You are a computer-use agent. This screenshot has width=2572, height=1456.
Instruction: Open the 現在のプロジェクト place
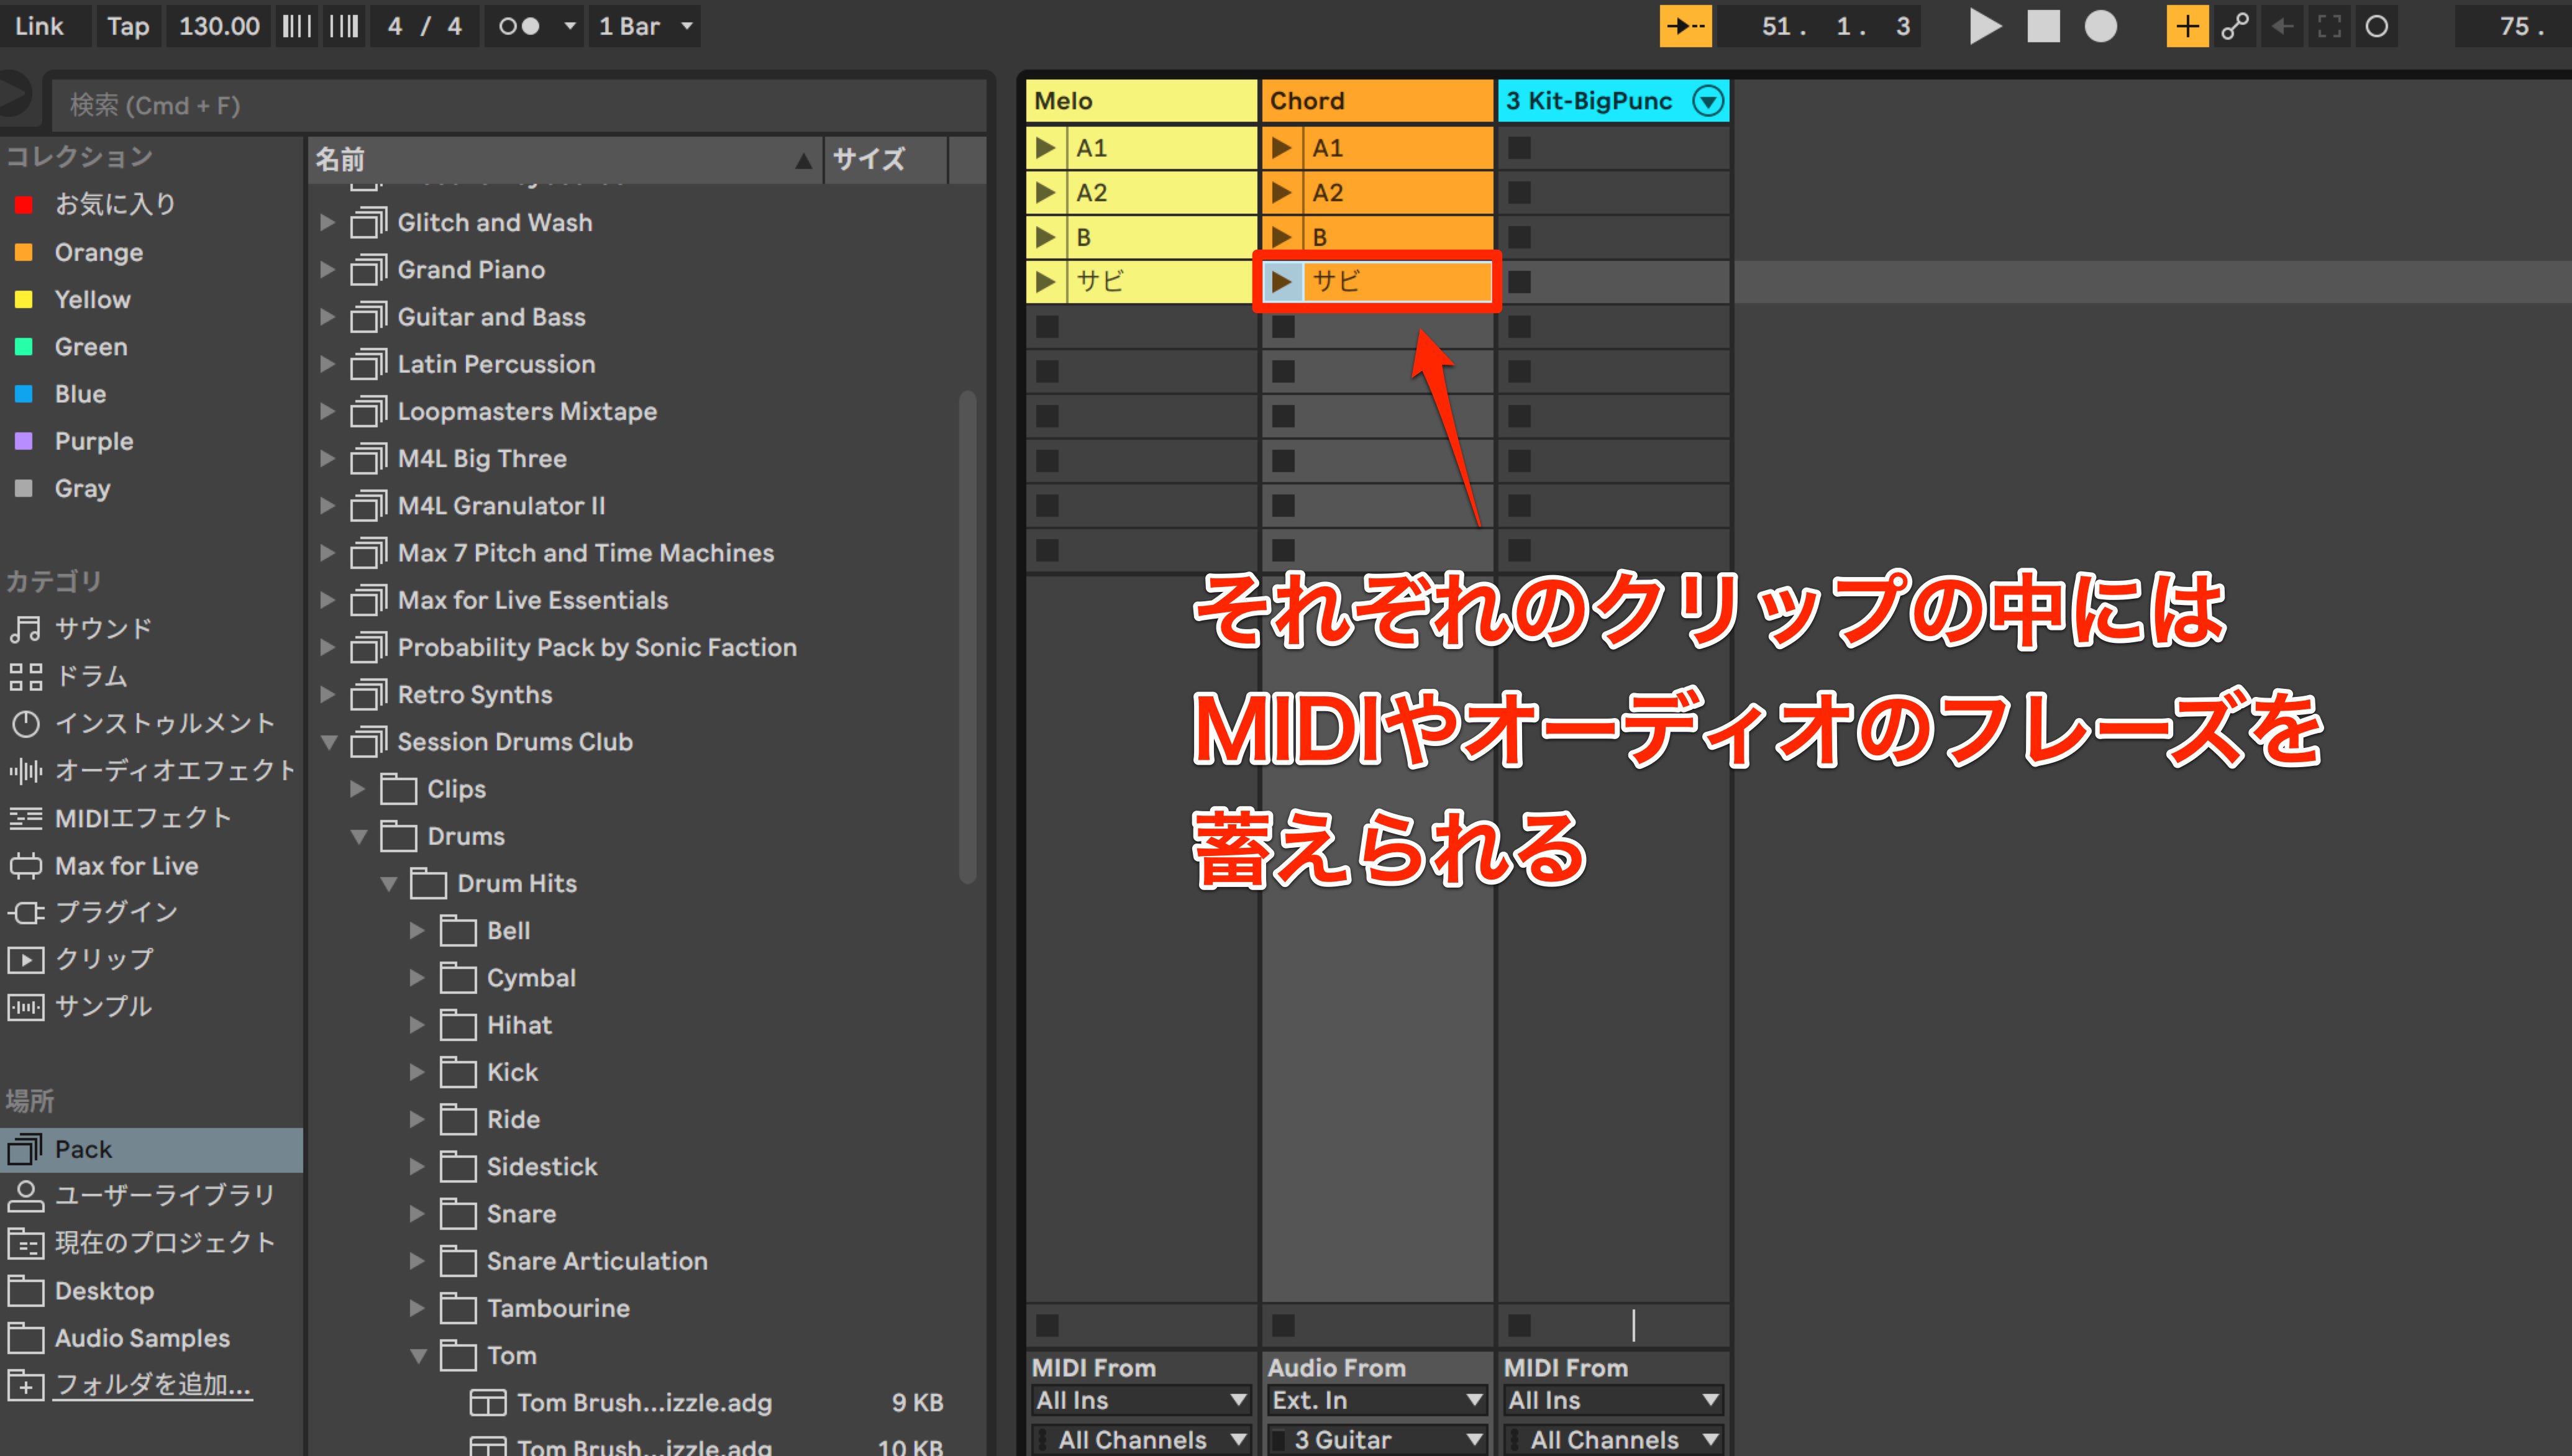pyautogui.click(x=150, y=1243)
